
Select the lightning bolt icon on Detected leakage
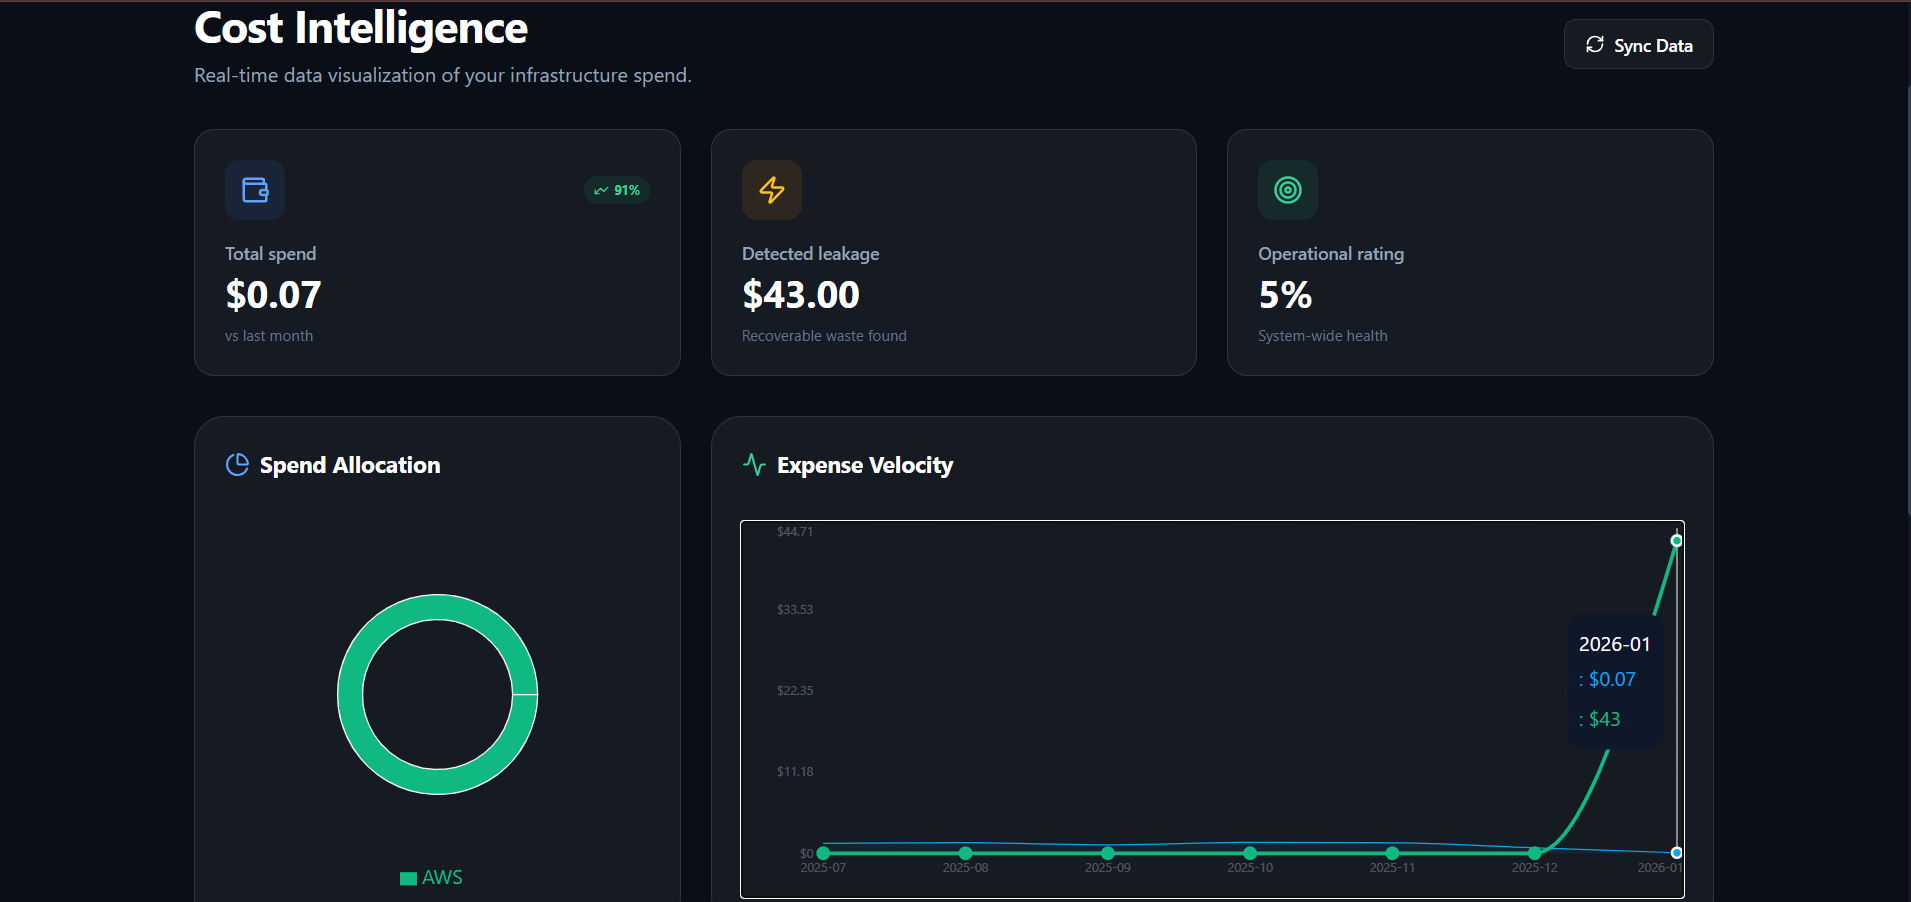771,190
